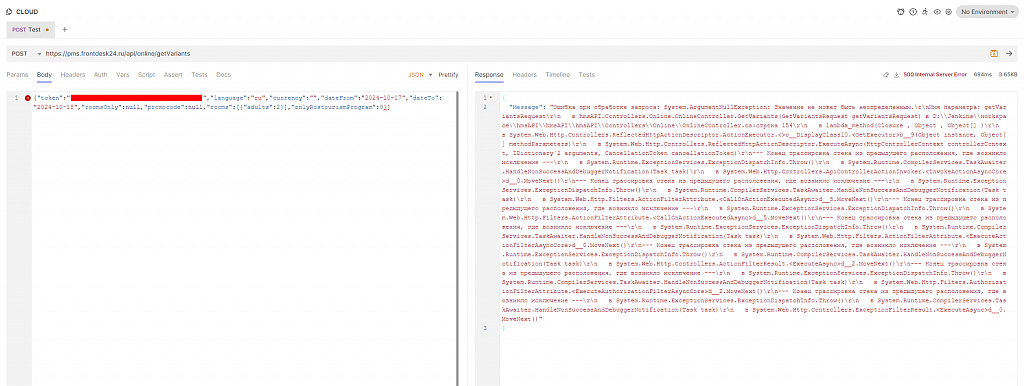Open the Docs tab

coord(223,74)
